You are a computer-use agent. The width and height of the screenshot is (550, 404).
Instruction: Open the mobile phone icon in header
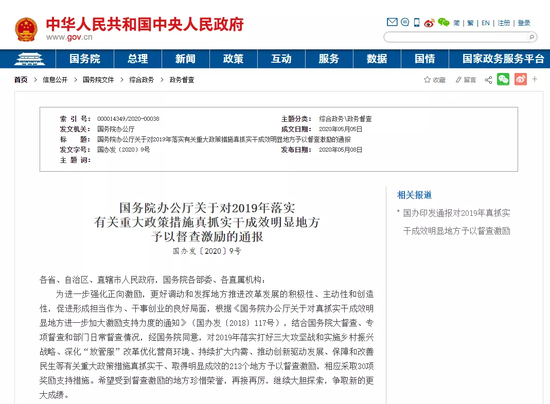[x=416, y=22]
